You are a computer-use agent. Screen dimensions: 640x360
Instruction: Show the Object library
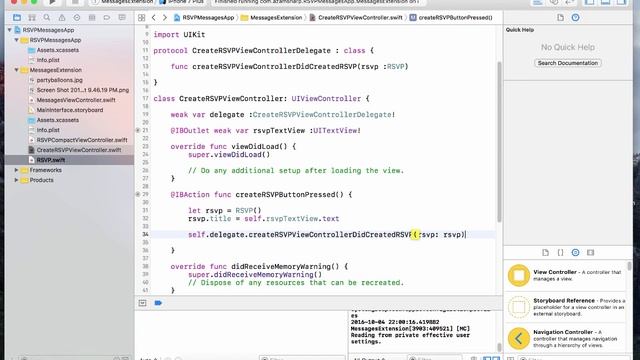pos(575,253)
